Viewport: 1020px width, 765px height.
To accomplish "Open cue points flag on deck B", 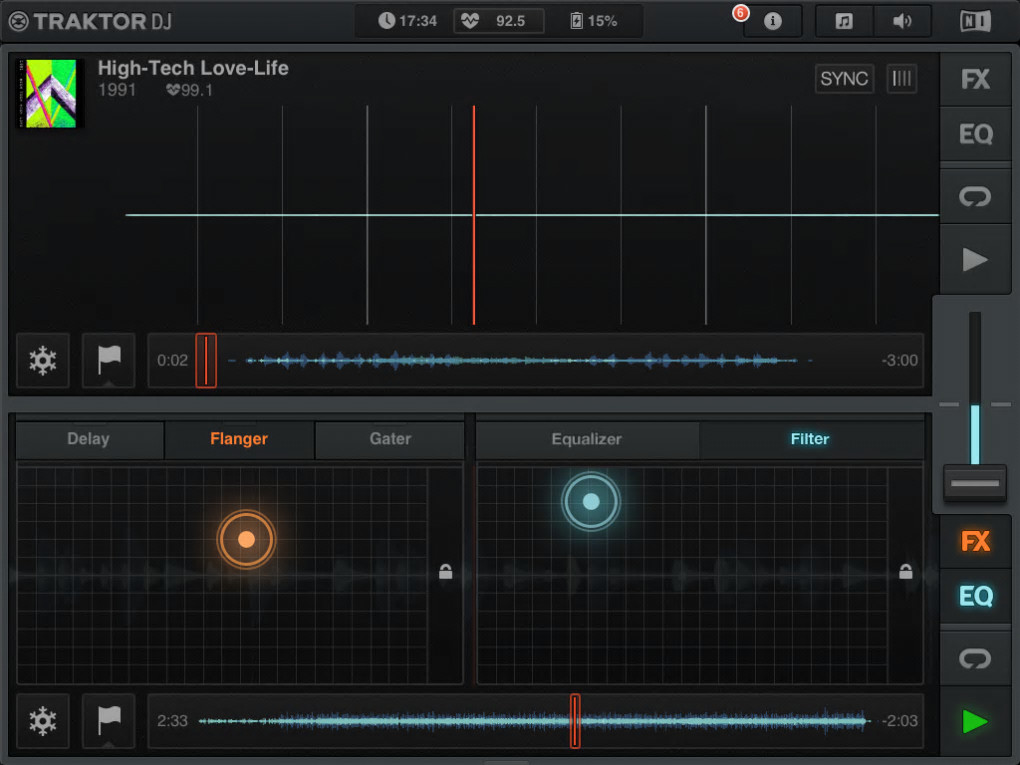I will [109, 721].
